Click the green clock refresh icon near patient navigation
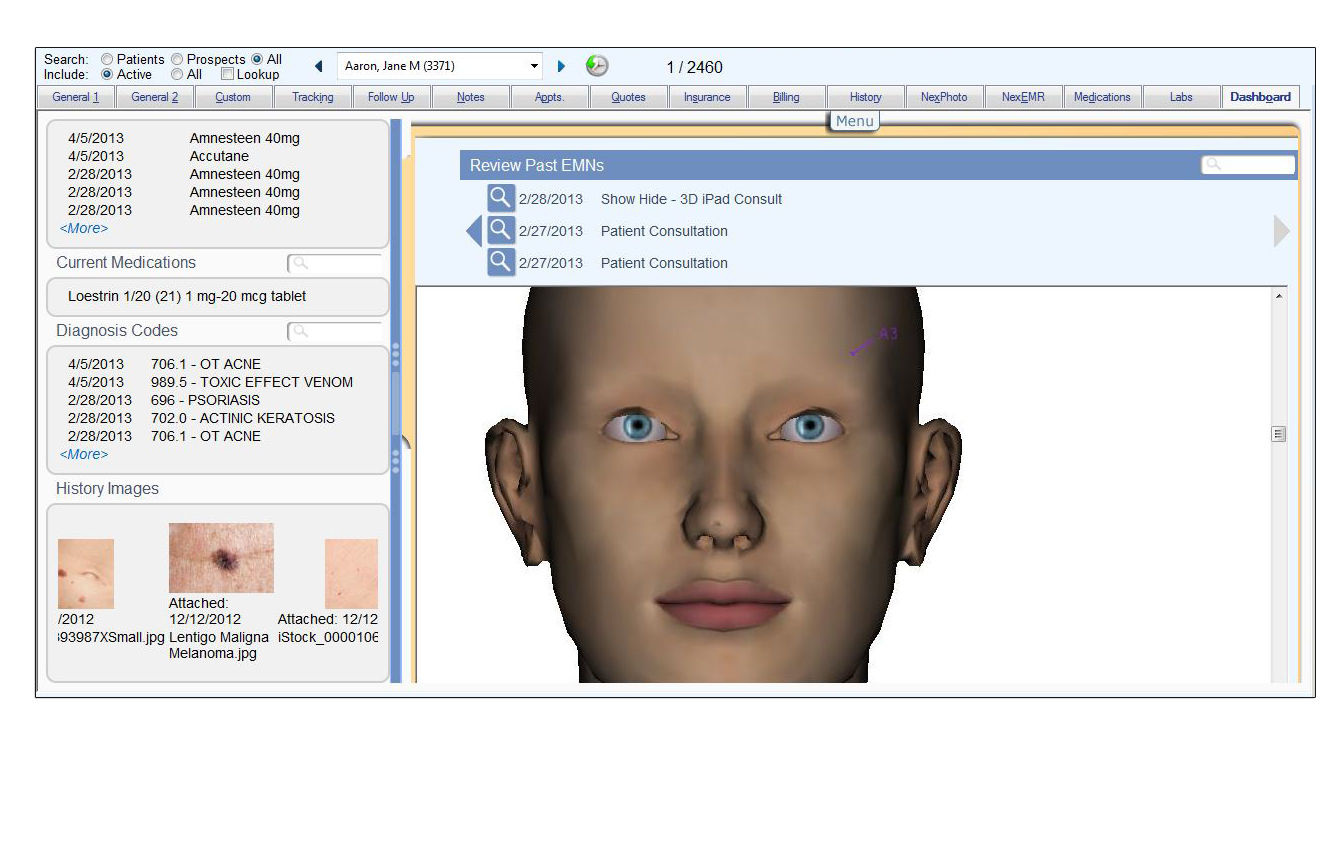The image size is (1343, 867). (x=597, y=65)
